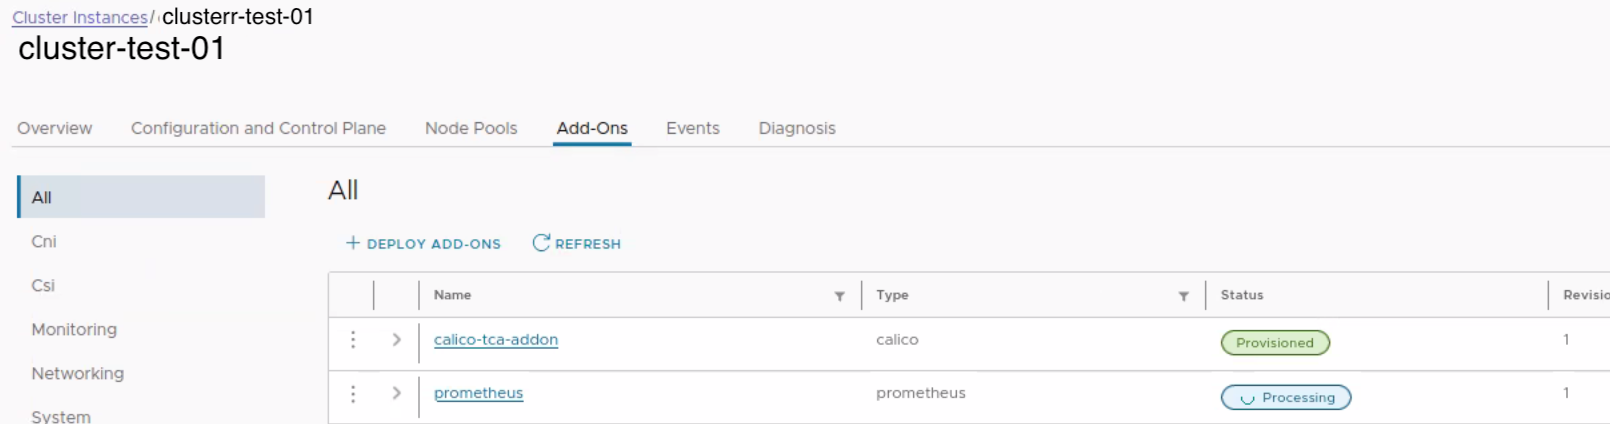Viewport: 1610px width, 424px height.
Task: Switch to the Overview tab
Action: point(55,128)
